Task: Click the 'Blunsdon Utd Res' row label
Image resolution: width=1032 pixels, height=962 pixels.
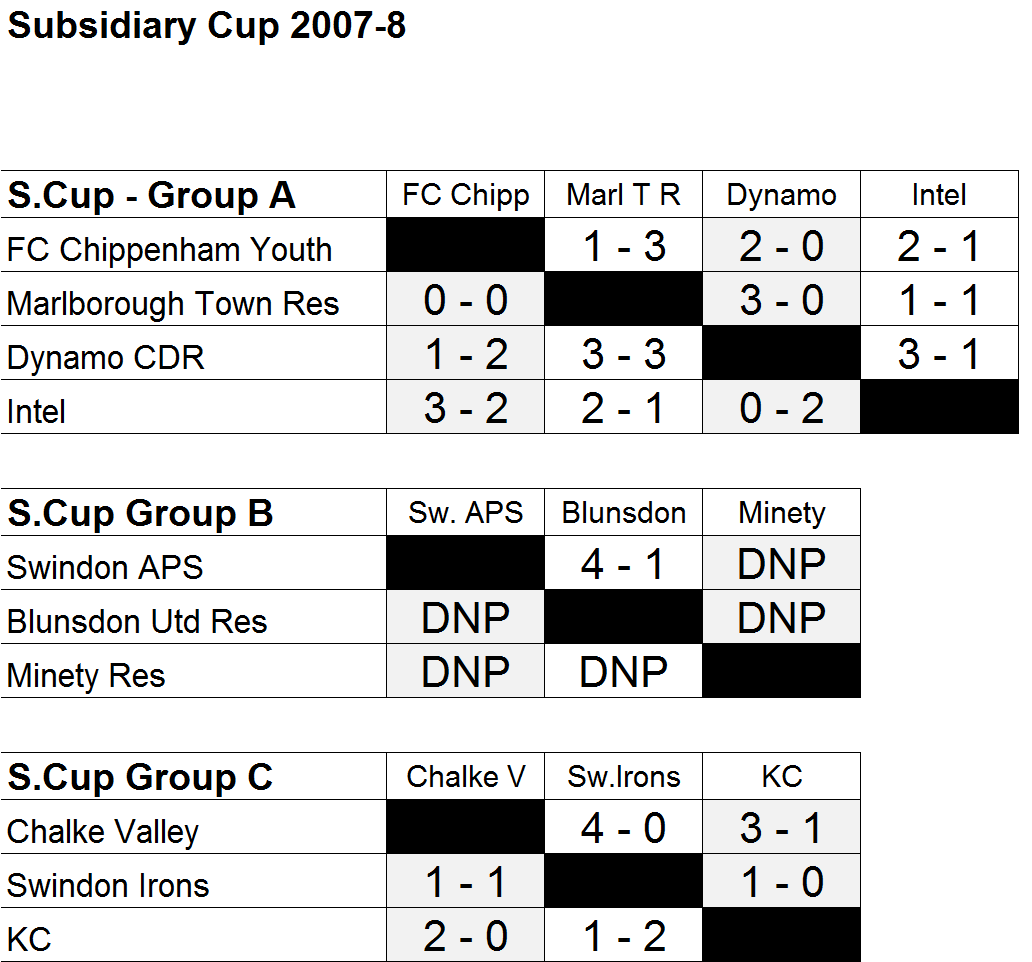Action: point(137,622)
